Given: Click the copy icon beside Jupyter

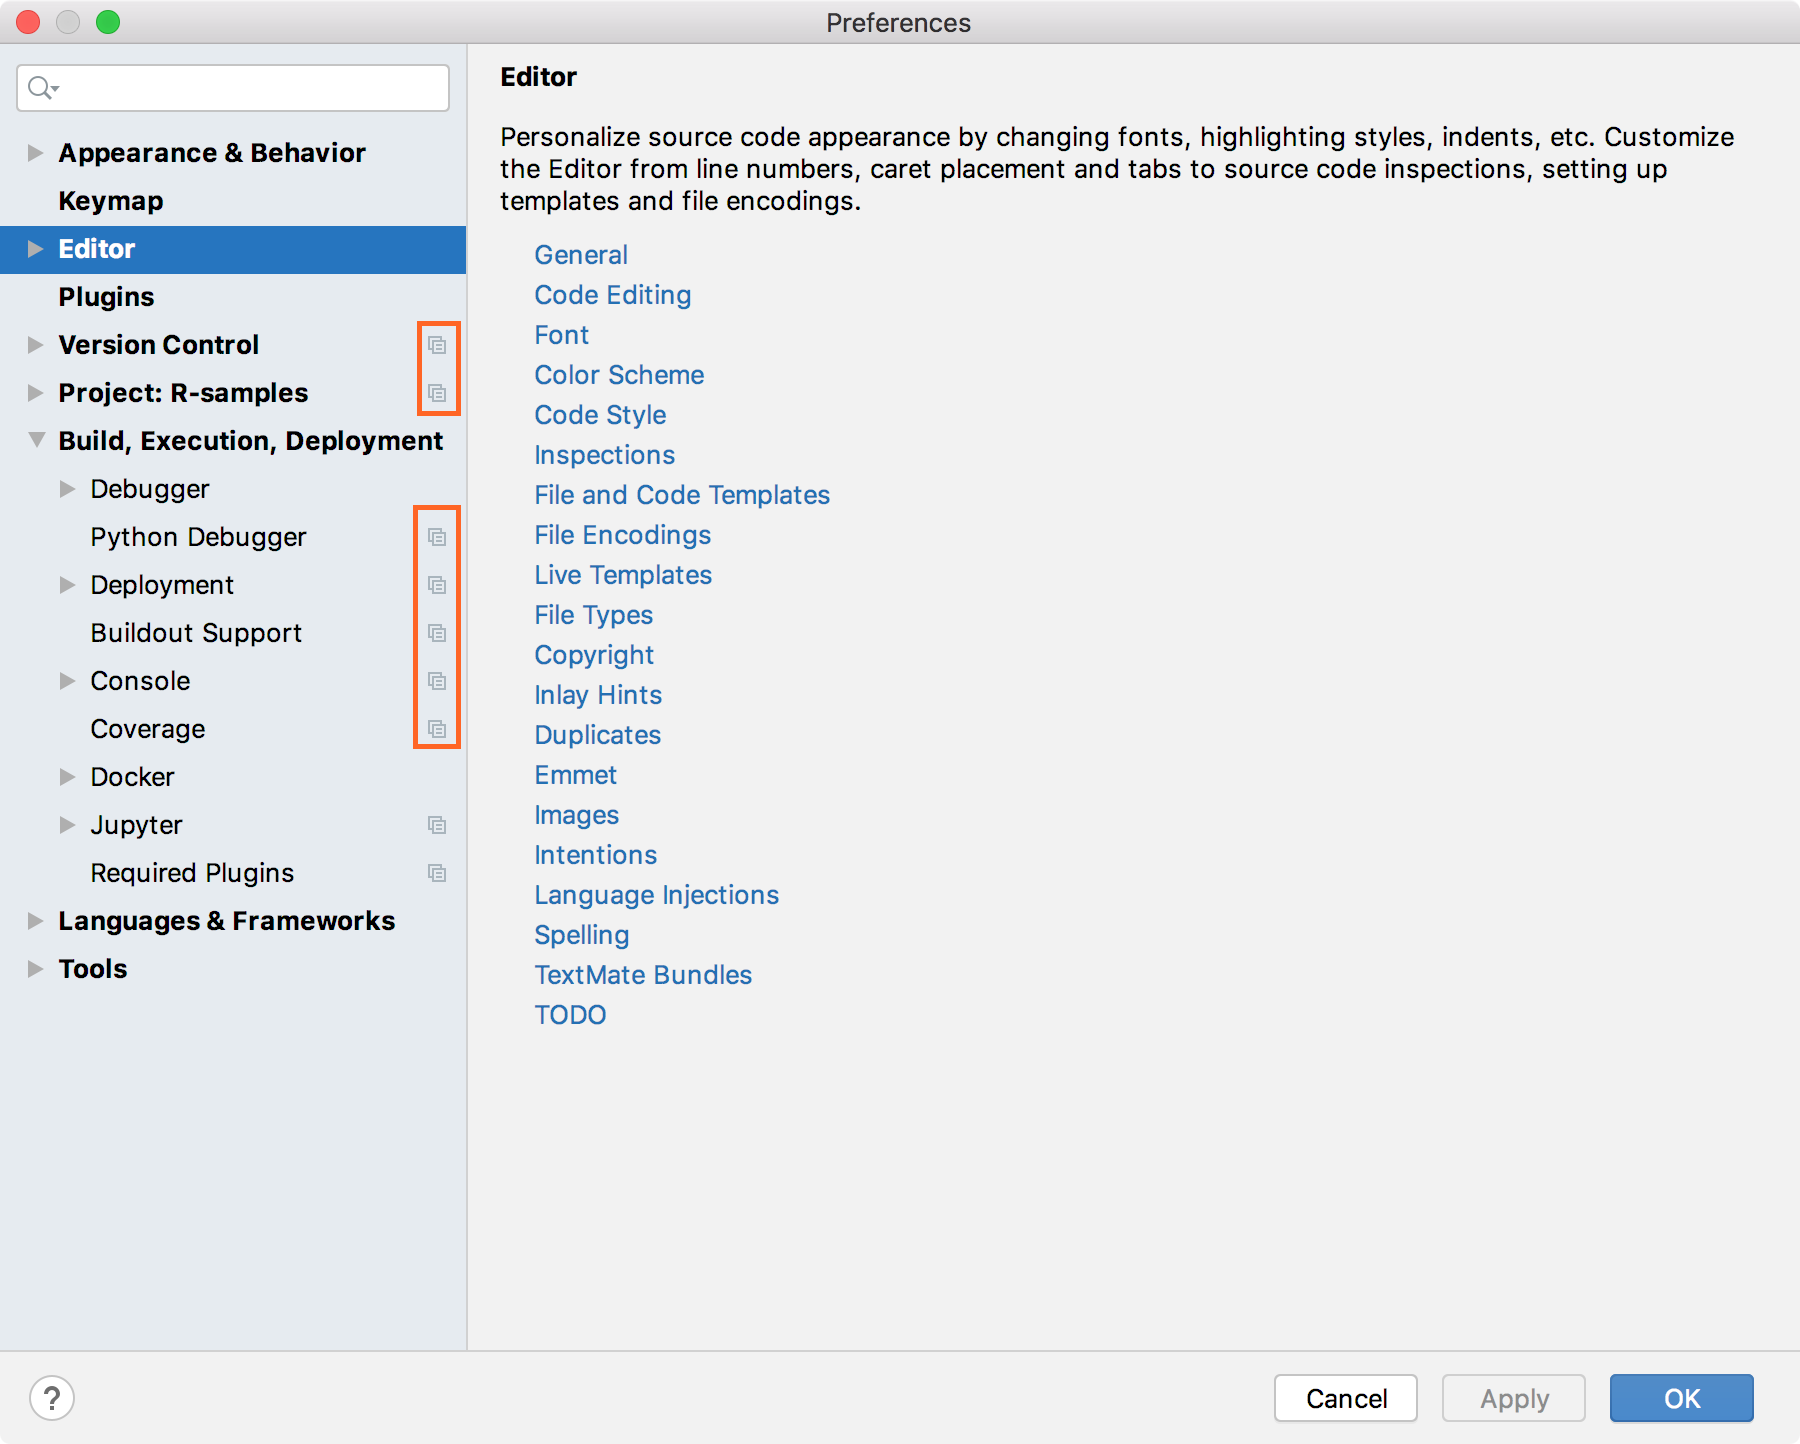Looking at the screenshot, I should click(x=437, y=824).
